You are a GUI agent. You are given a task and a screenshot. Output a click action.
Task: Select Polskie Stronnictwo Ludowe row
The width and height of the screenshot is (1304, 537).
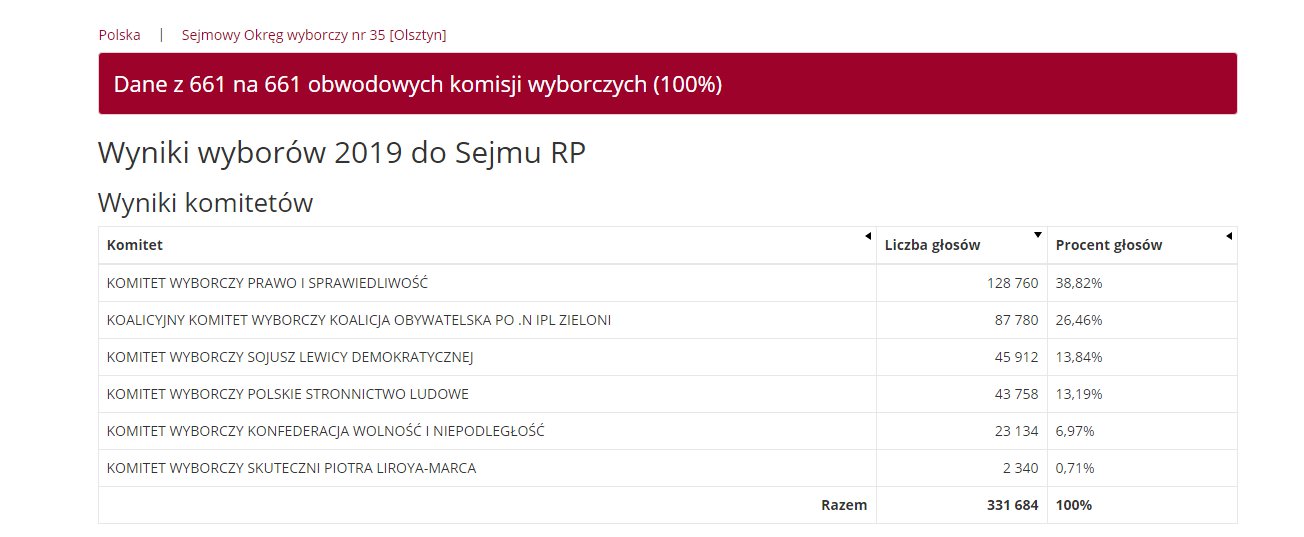(667, 394)
